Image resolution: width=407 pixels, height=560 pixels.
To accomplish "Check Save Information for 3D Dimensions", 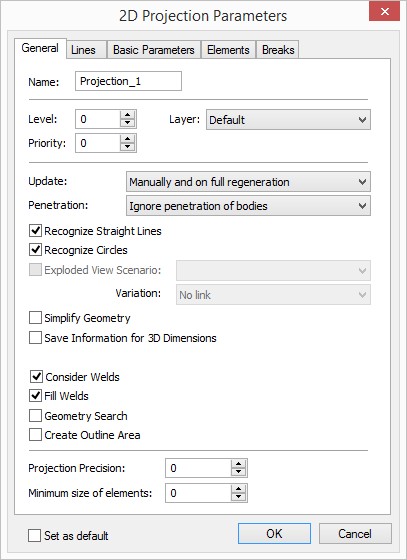I will pyautogui.click(x=35, y=338).
